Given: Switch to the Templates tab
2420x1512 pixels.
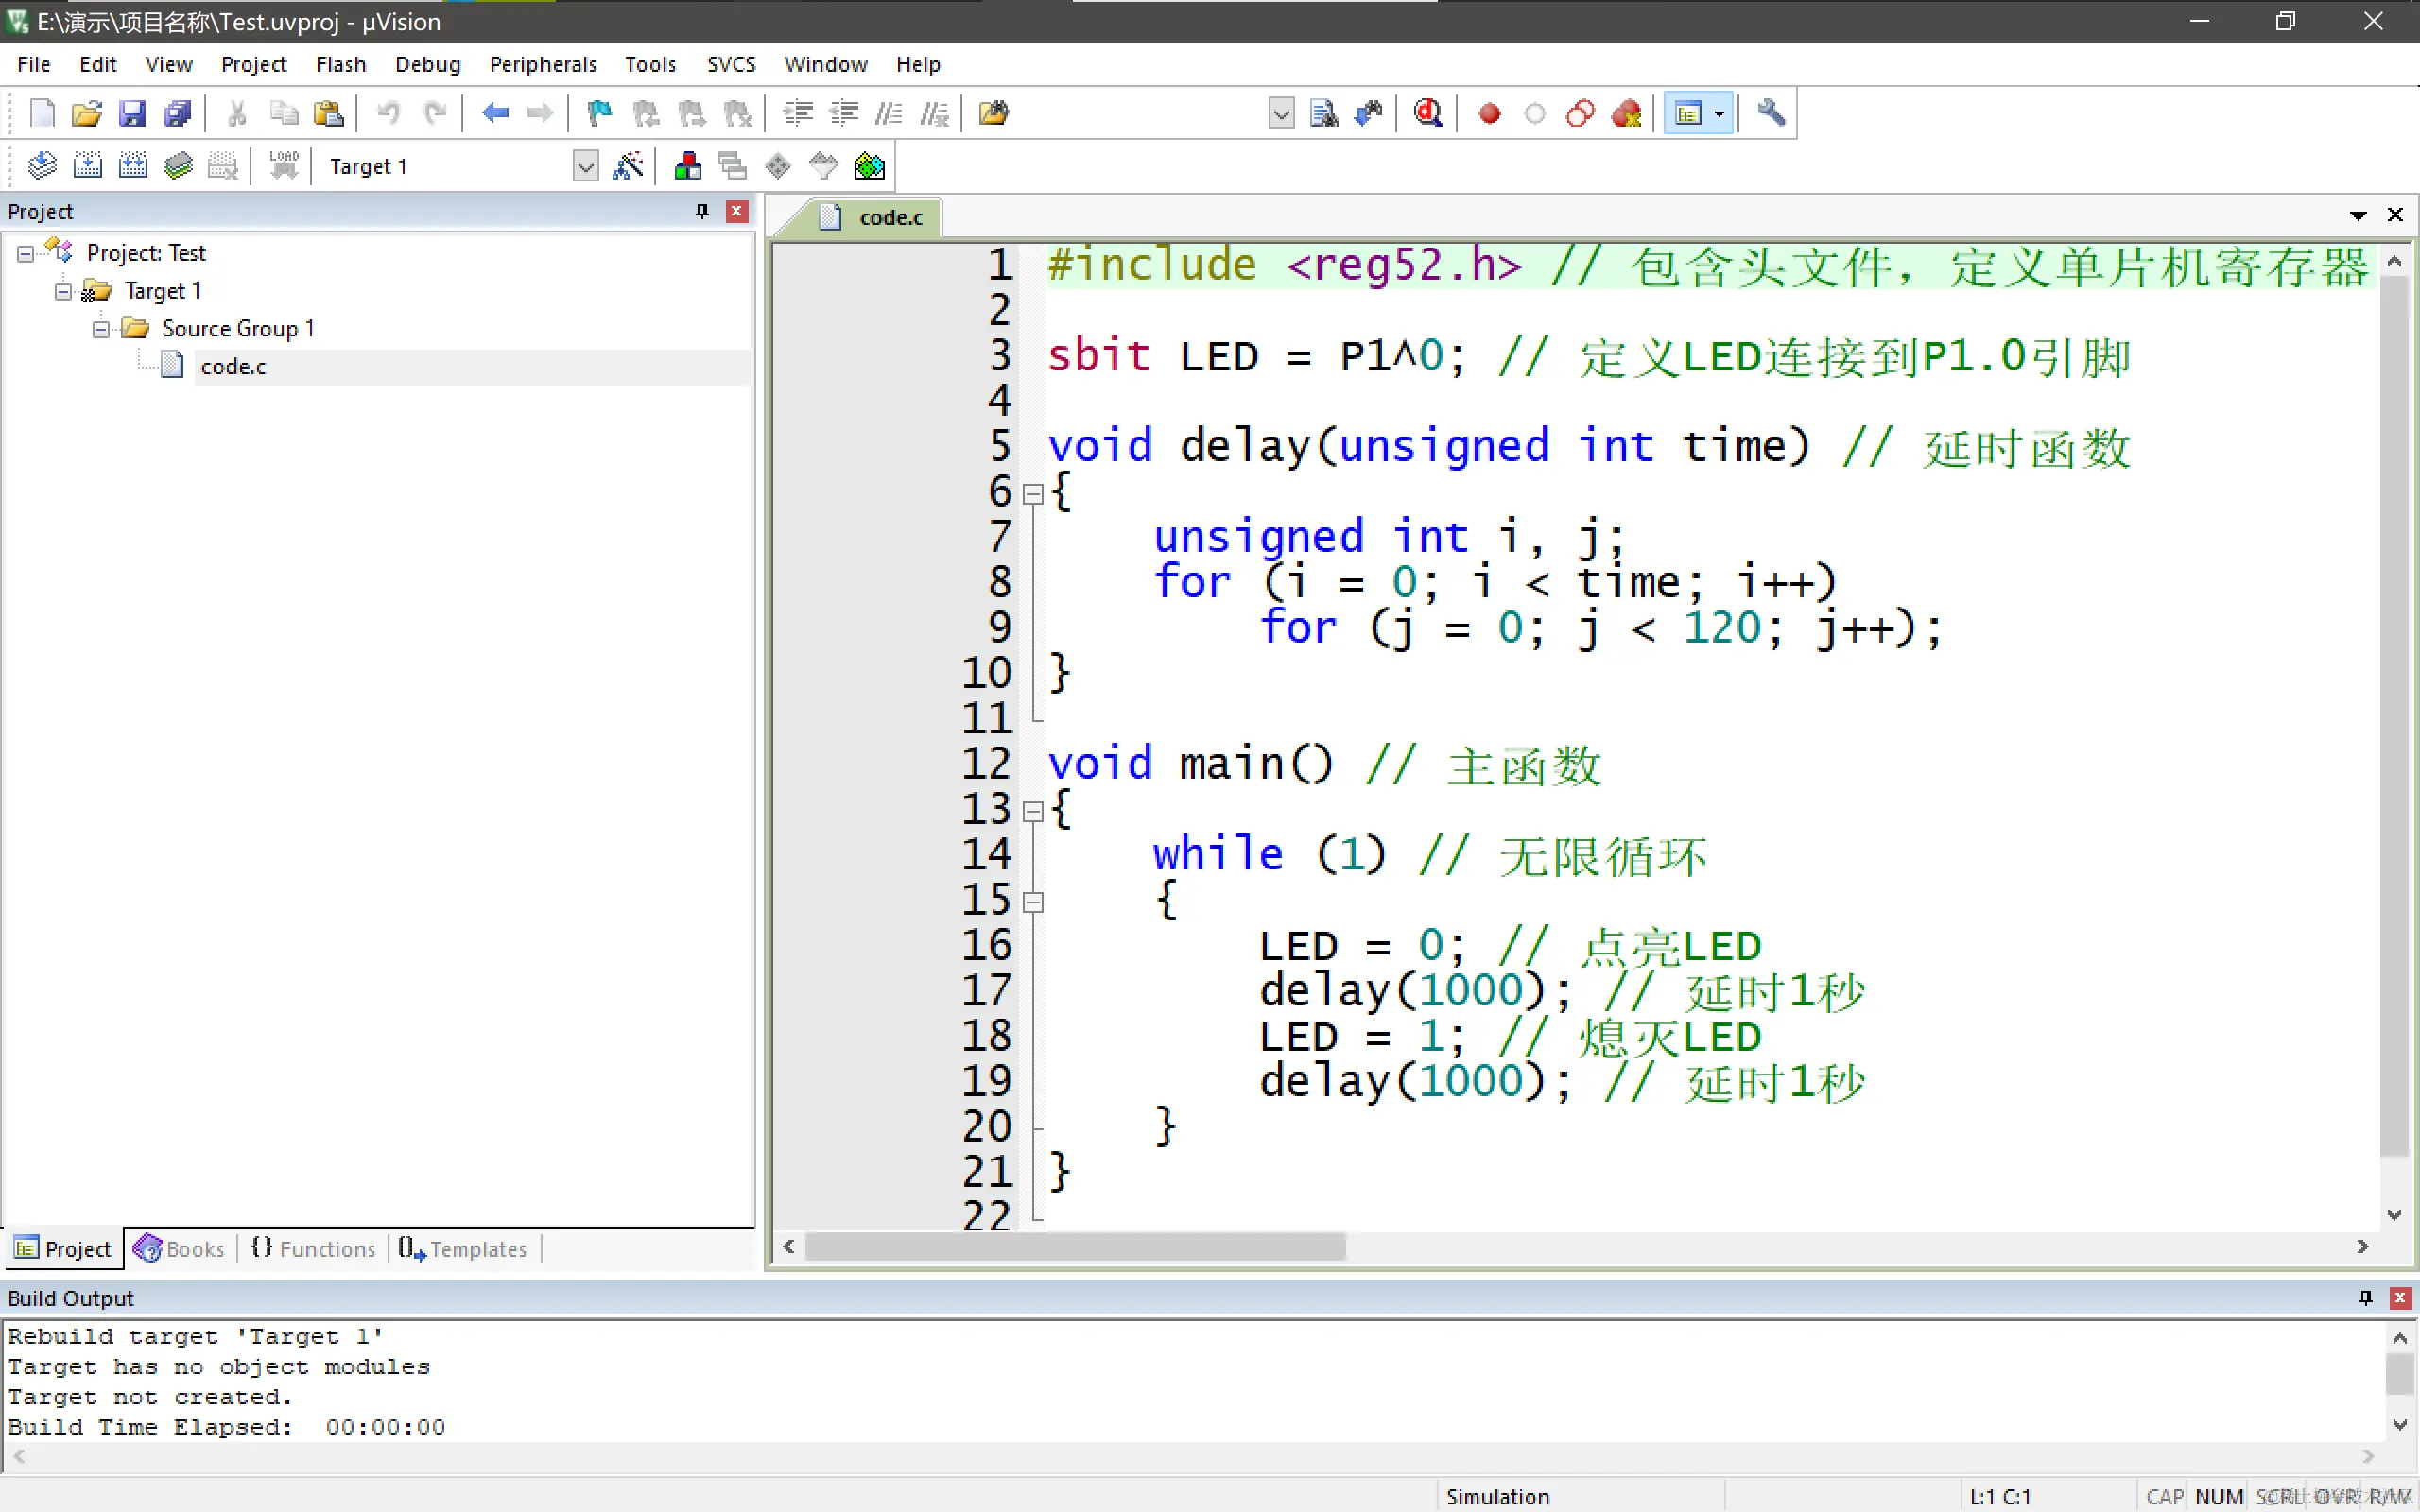Looking at the screenshot, I should pyautogui.click(x=462, y=1249).
